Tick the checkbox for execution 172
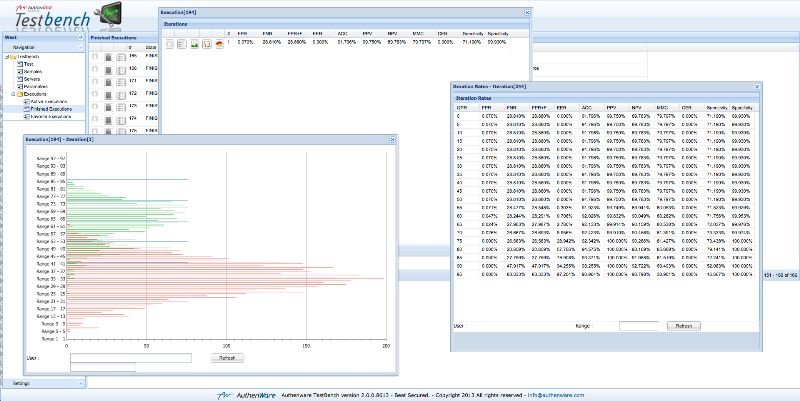The image size is (800, 401). click(95, 94)
